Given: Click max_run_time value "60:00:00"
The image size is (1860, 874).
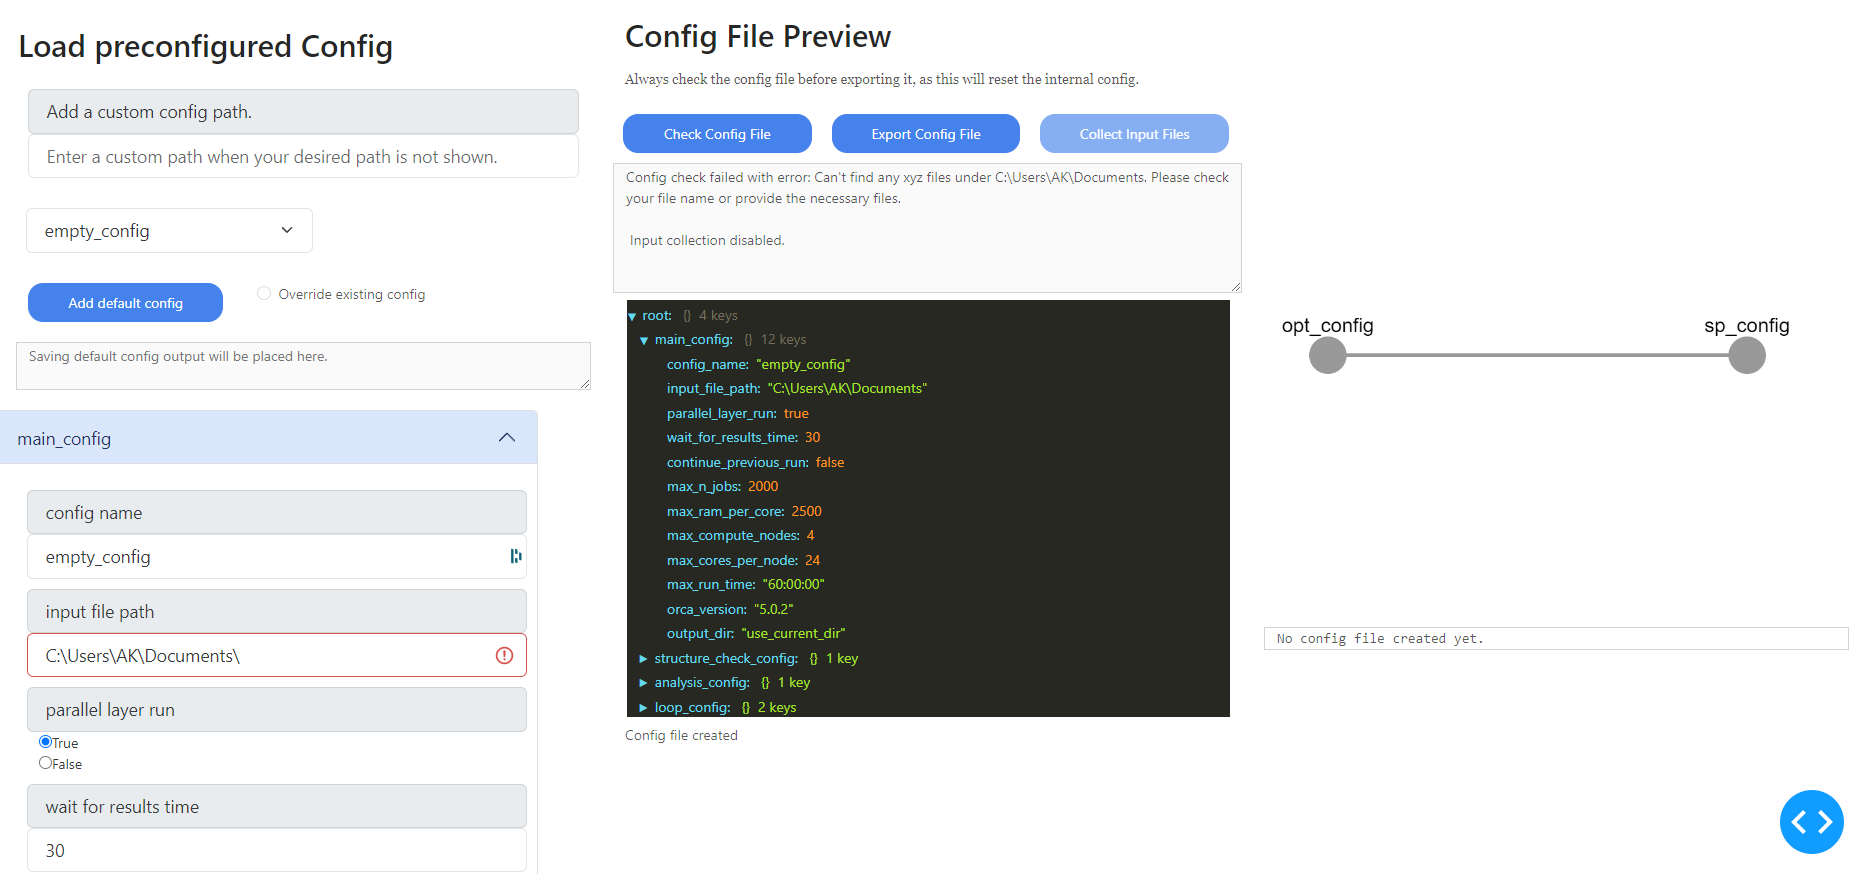Looking at the screenshot, I should [x=794, y=585].
